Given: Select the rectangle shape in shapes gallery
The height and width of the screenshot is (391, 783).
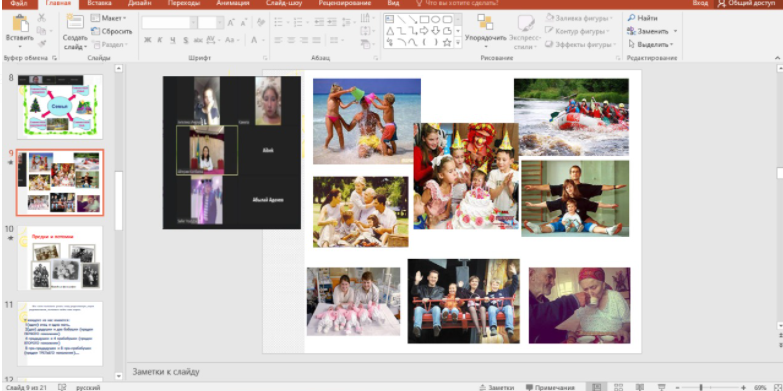Looking at the screenshot, I should 424,19.
